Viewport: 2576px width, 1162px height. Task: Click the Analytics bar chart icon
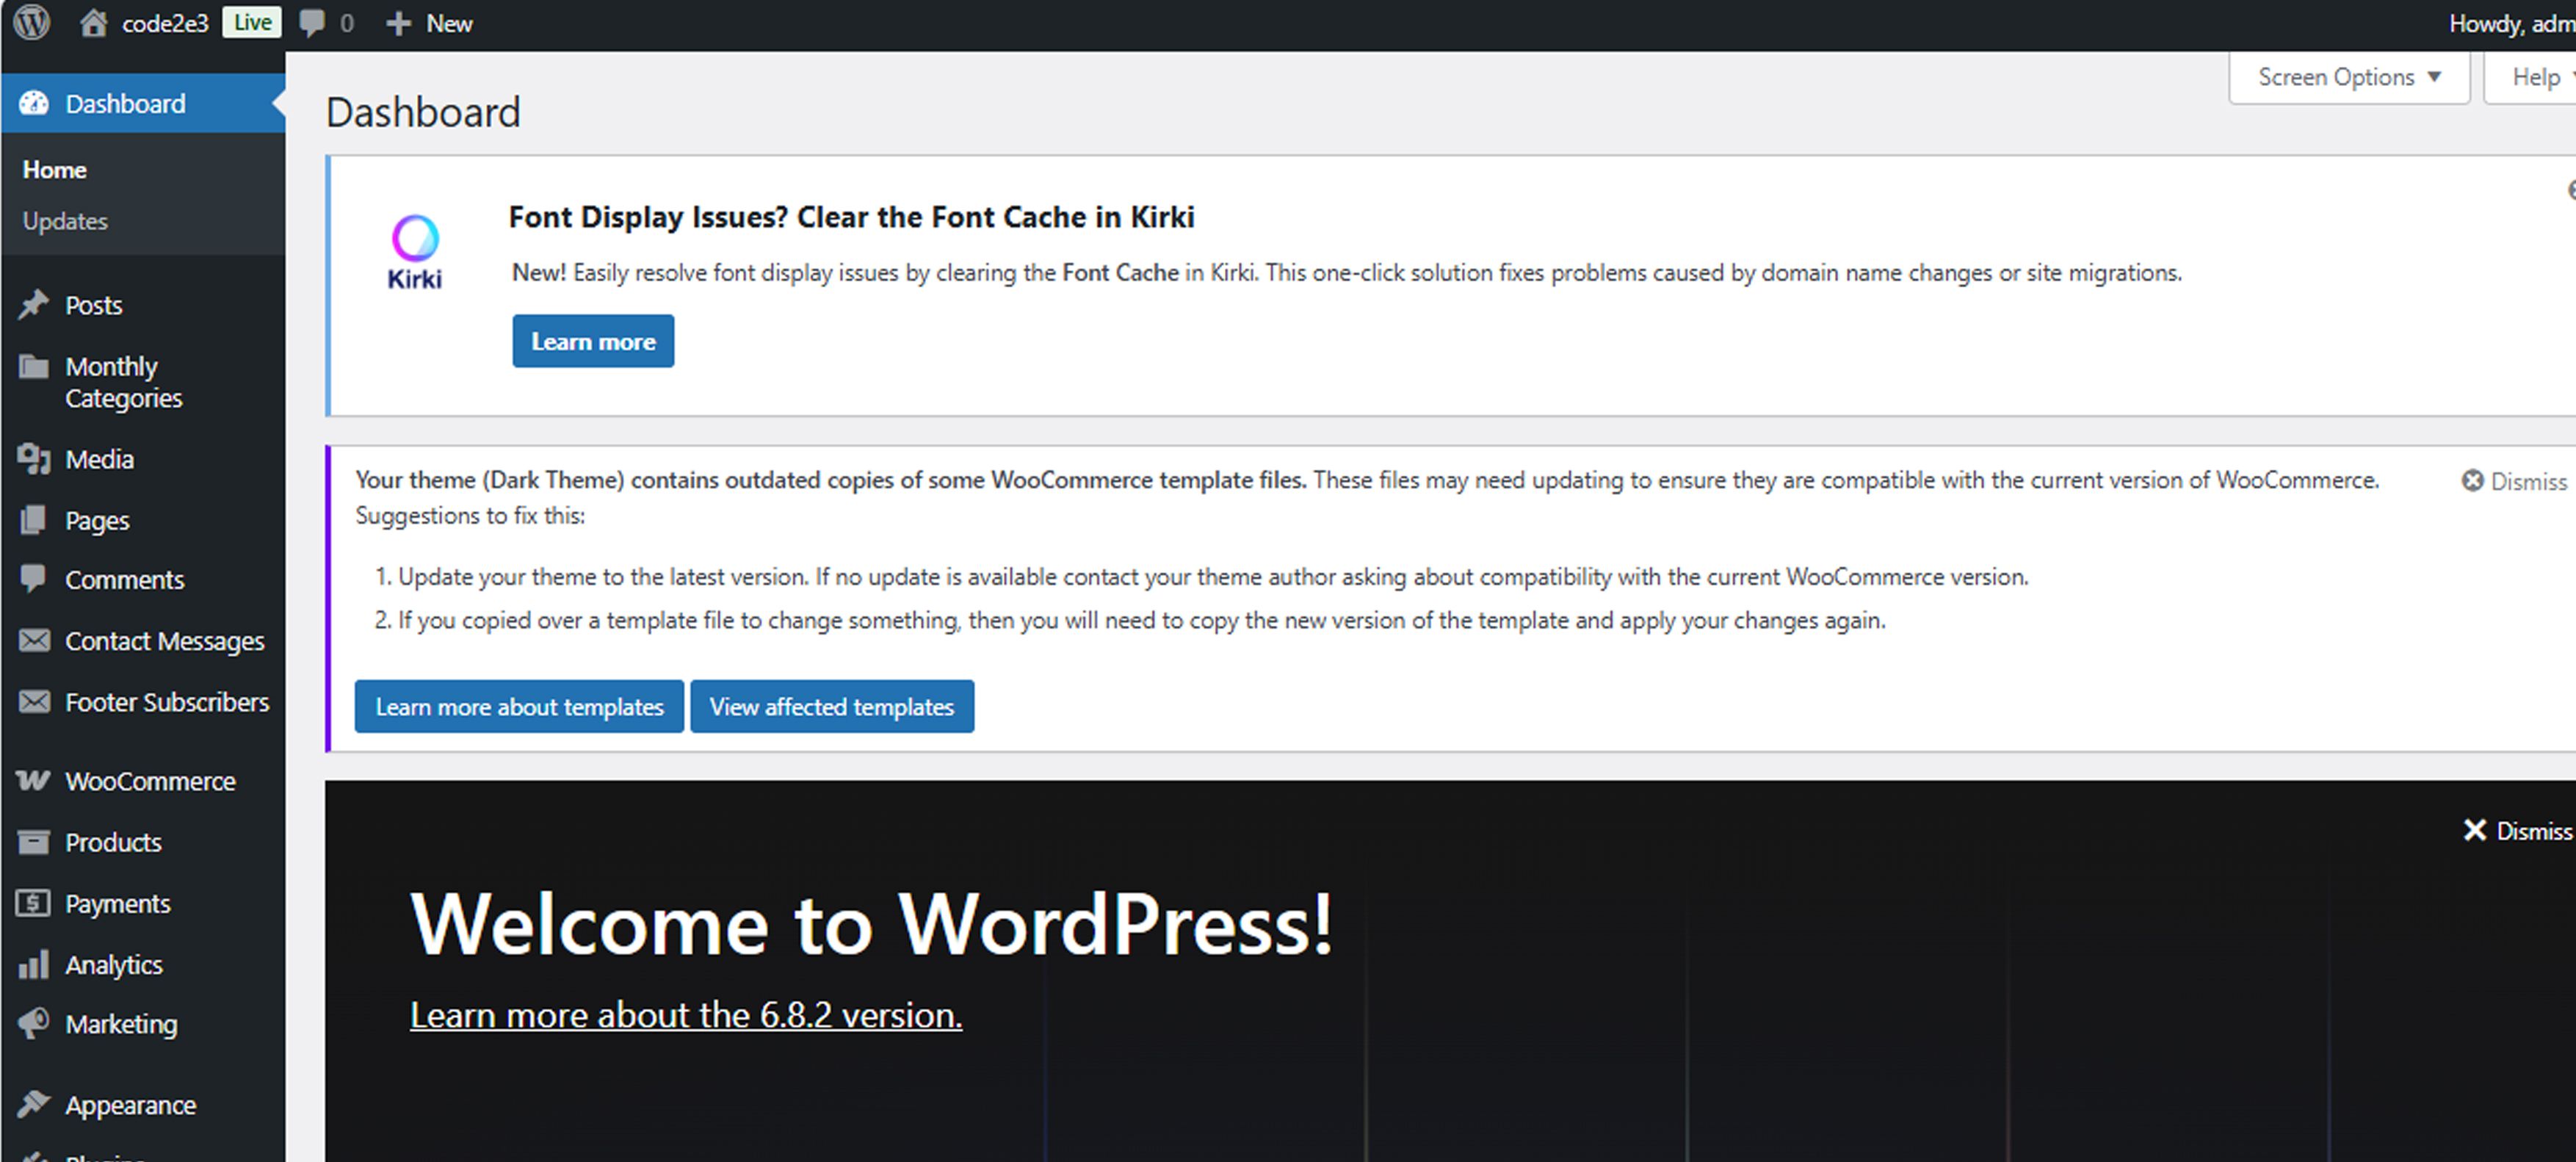click(x=33, y=964)
